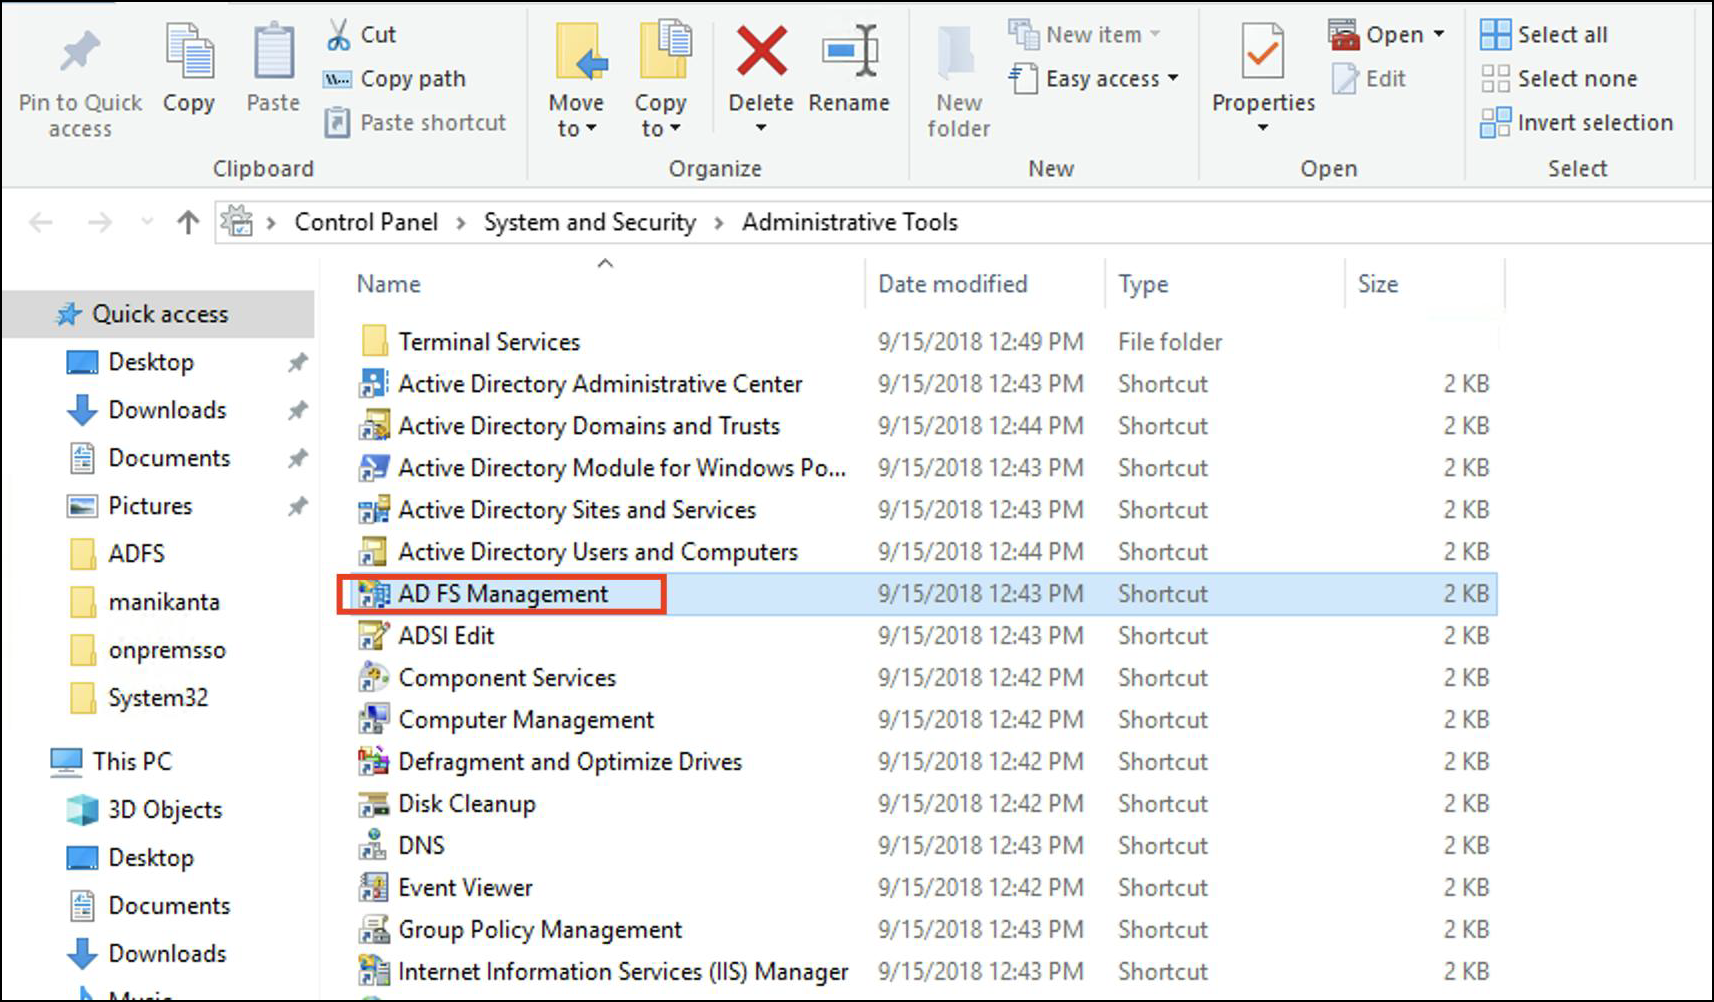This screenshot has height=1002, width=1714.
Task: Click the red Delete icon in ribbon
Action: (761, 52)
